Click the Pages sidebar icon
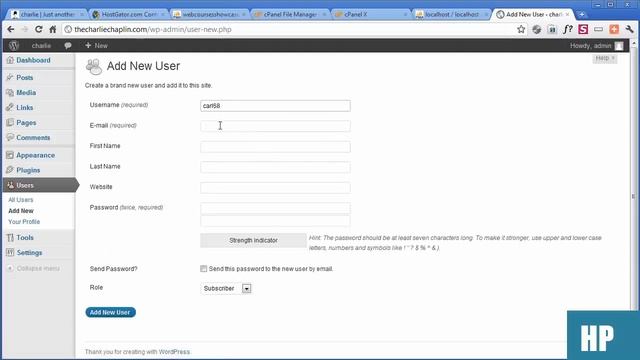 pyautogui.click(x=10, y=122)
